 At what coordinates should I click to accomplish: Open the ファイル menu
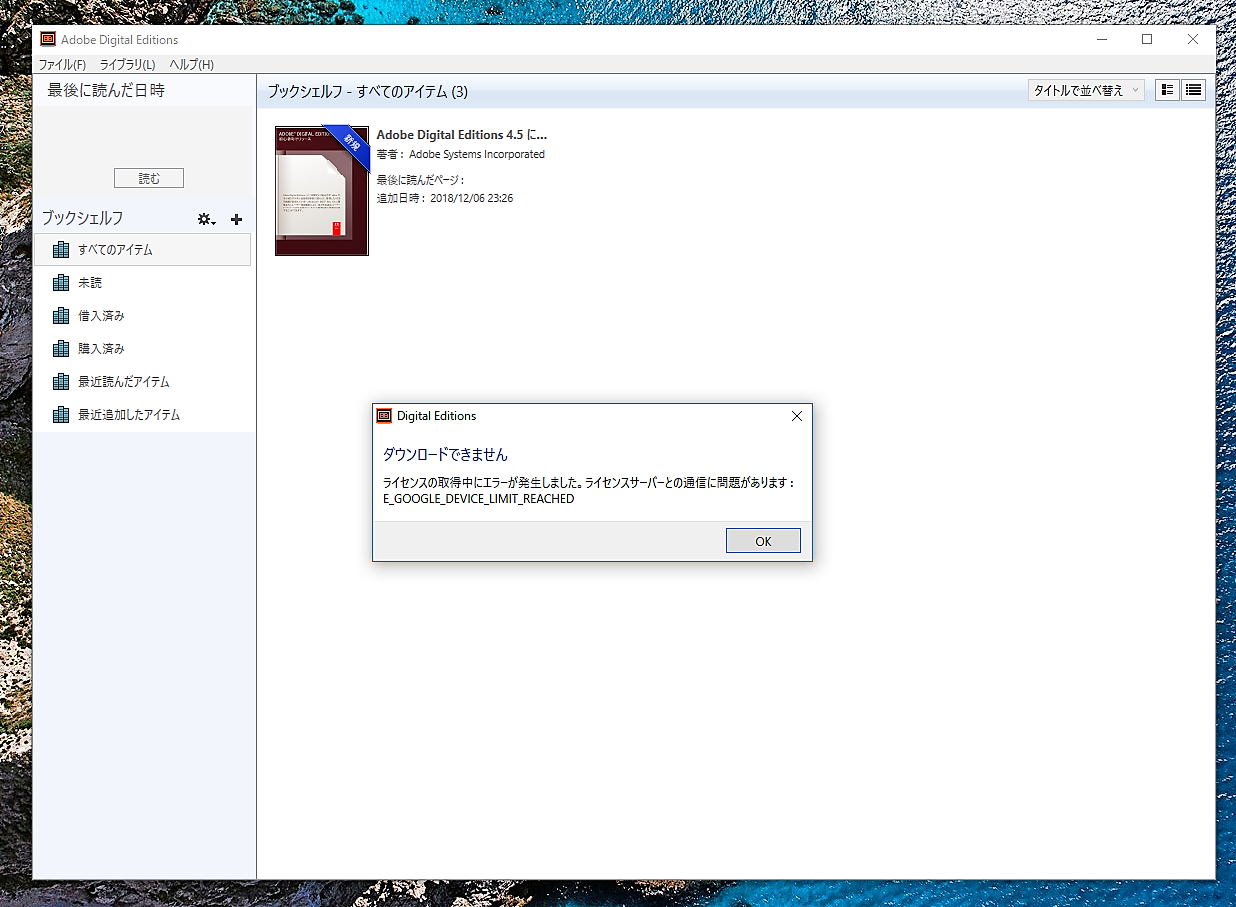coord(61,64)
